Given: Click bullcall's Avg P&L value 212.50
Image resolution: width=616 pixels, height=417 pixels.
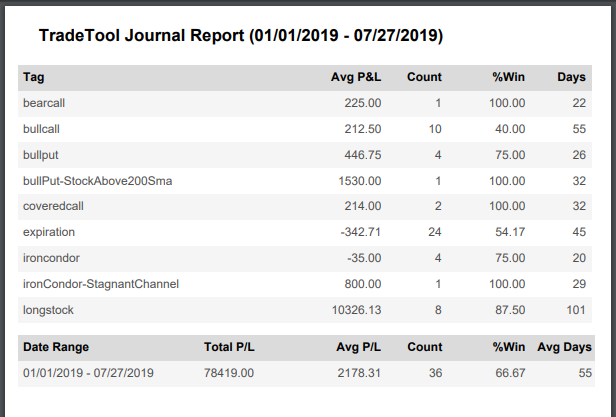Looking at the screenshot, I should pos(363,129).
